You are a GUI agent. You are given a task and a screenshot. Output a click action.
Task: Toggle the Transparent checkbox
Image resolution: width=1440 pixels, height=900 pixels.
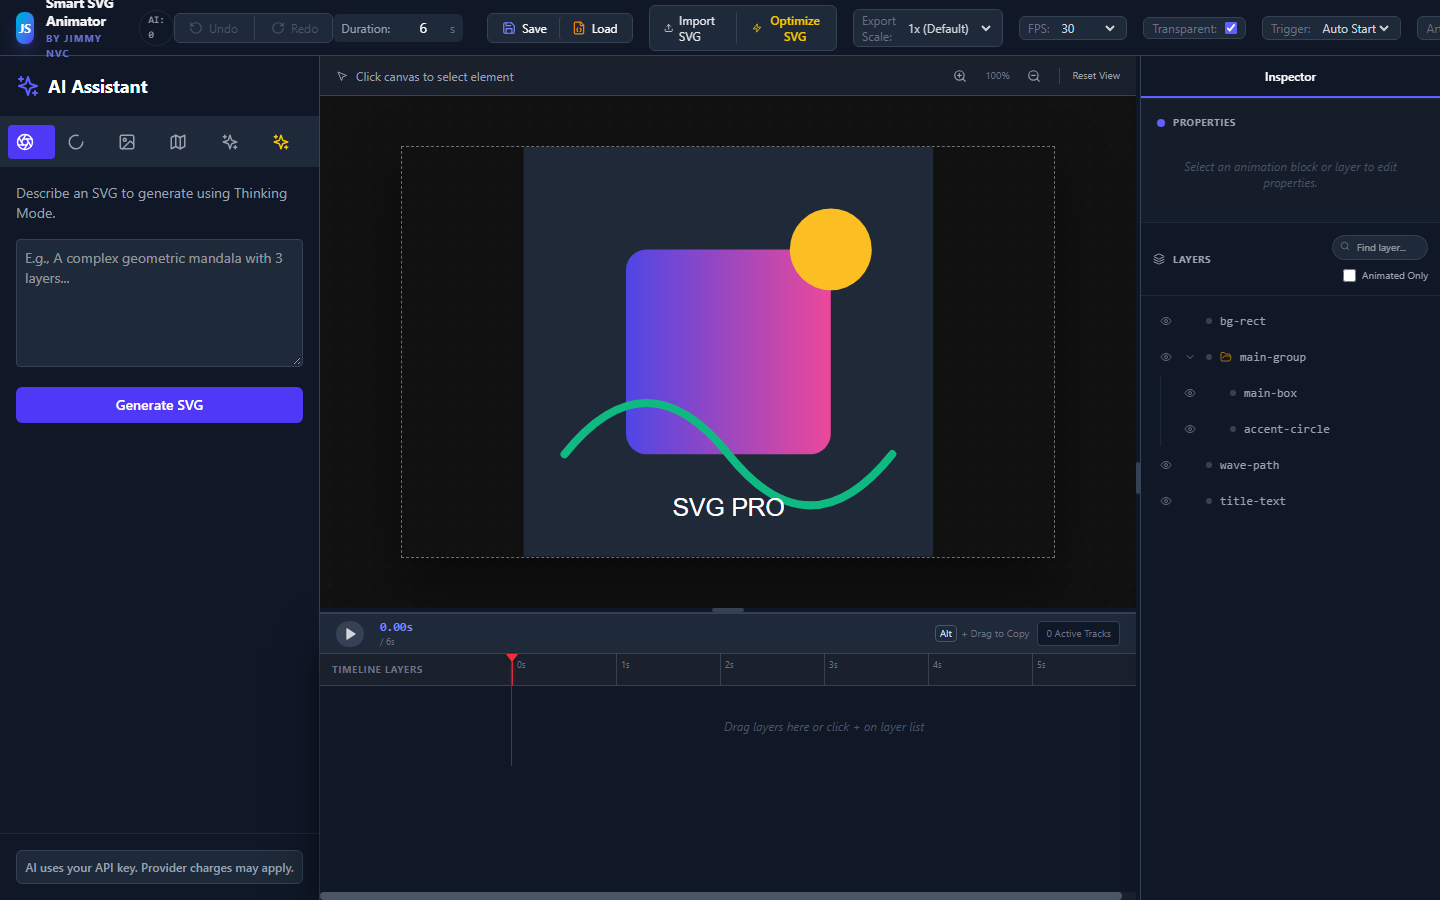click(1231, 28)
